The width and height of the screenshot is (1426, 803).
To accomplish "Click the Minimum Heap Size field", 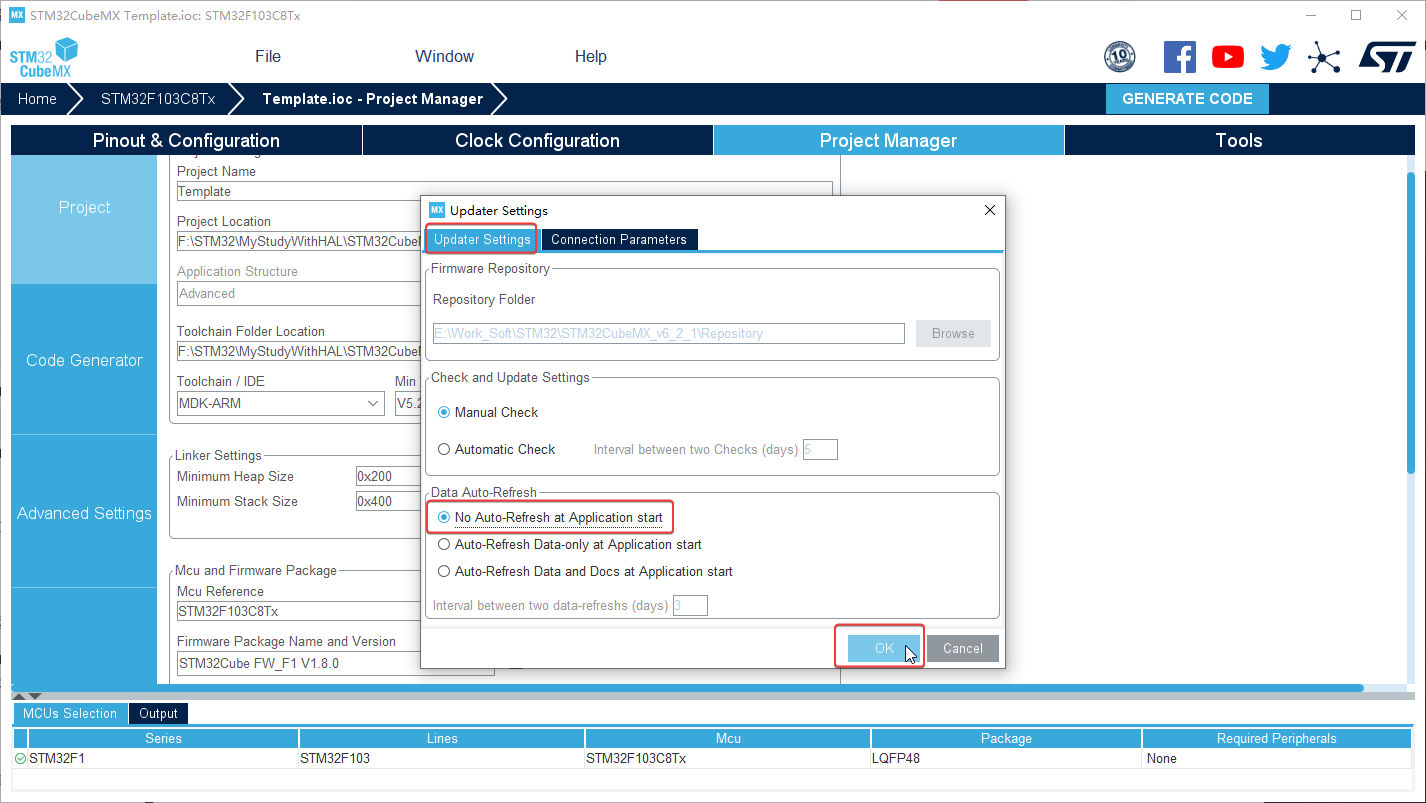I will (x=388, y=477).
